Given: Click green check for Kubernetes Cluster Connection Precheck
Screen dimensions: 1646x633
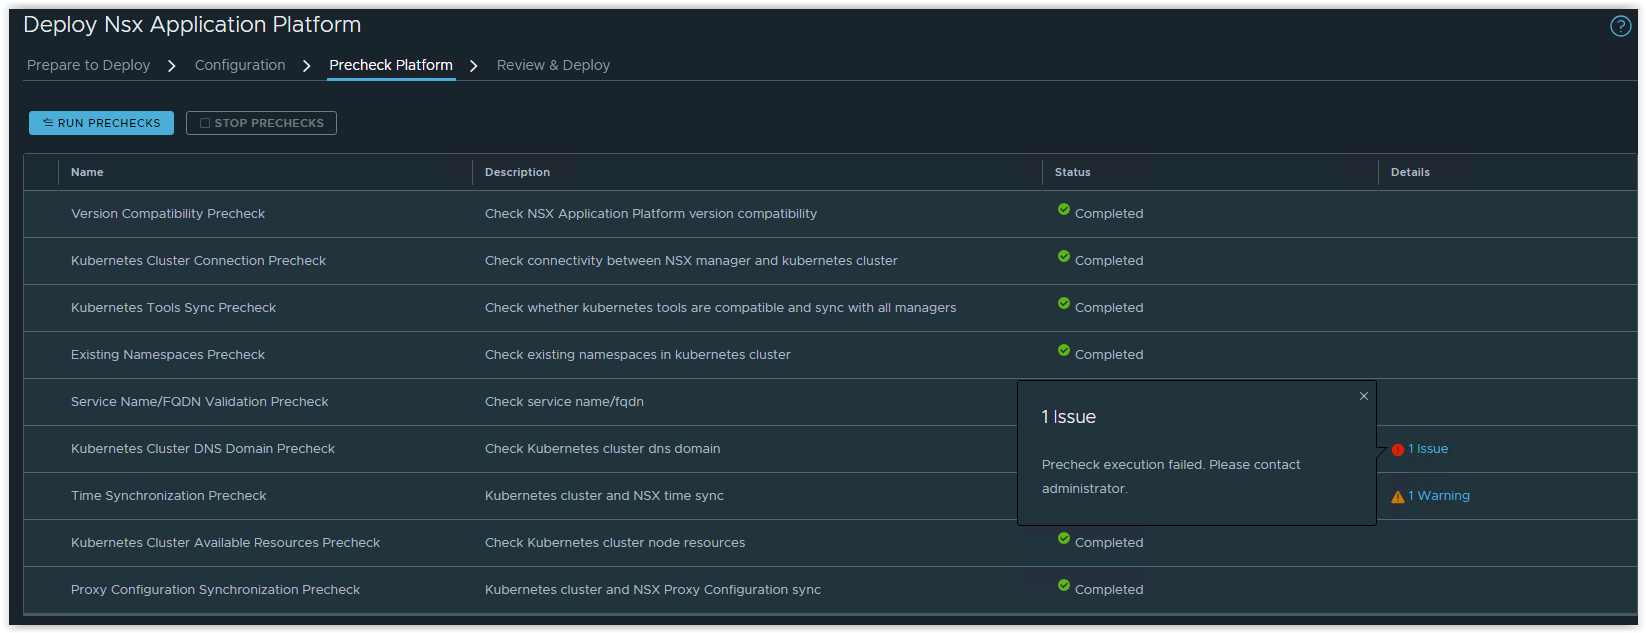Looking at the screenshot, I should click(1064, 257).
